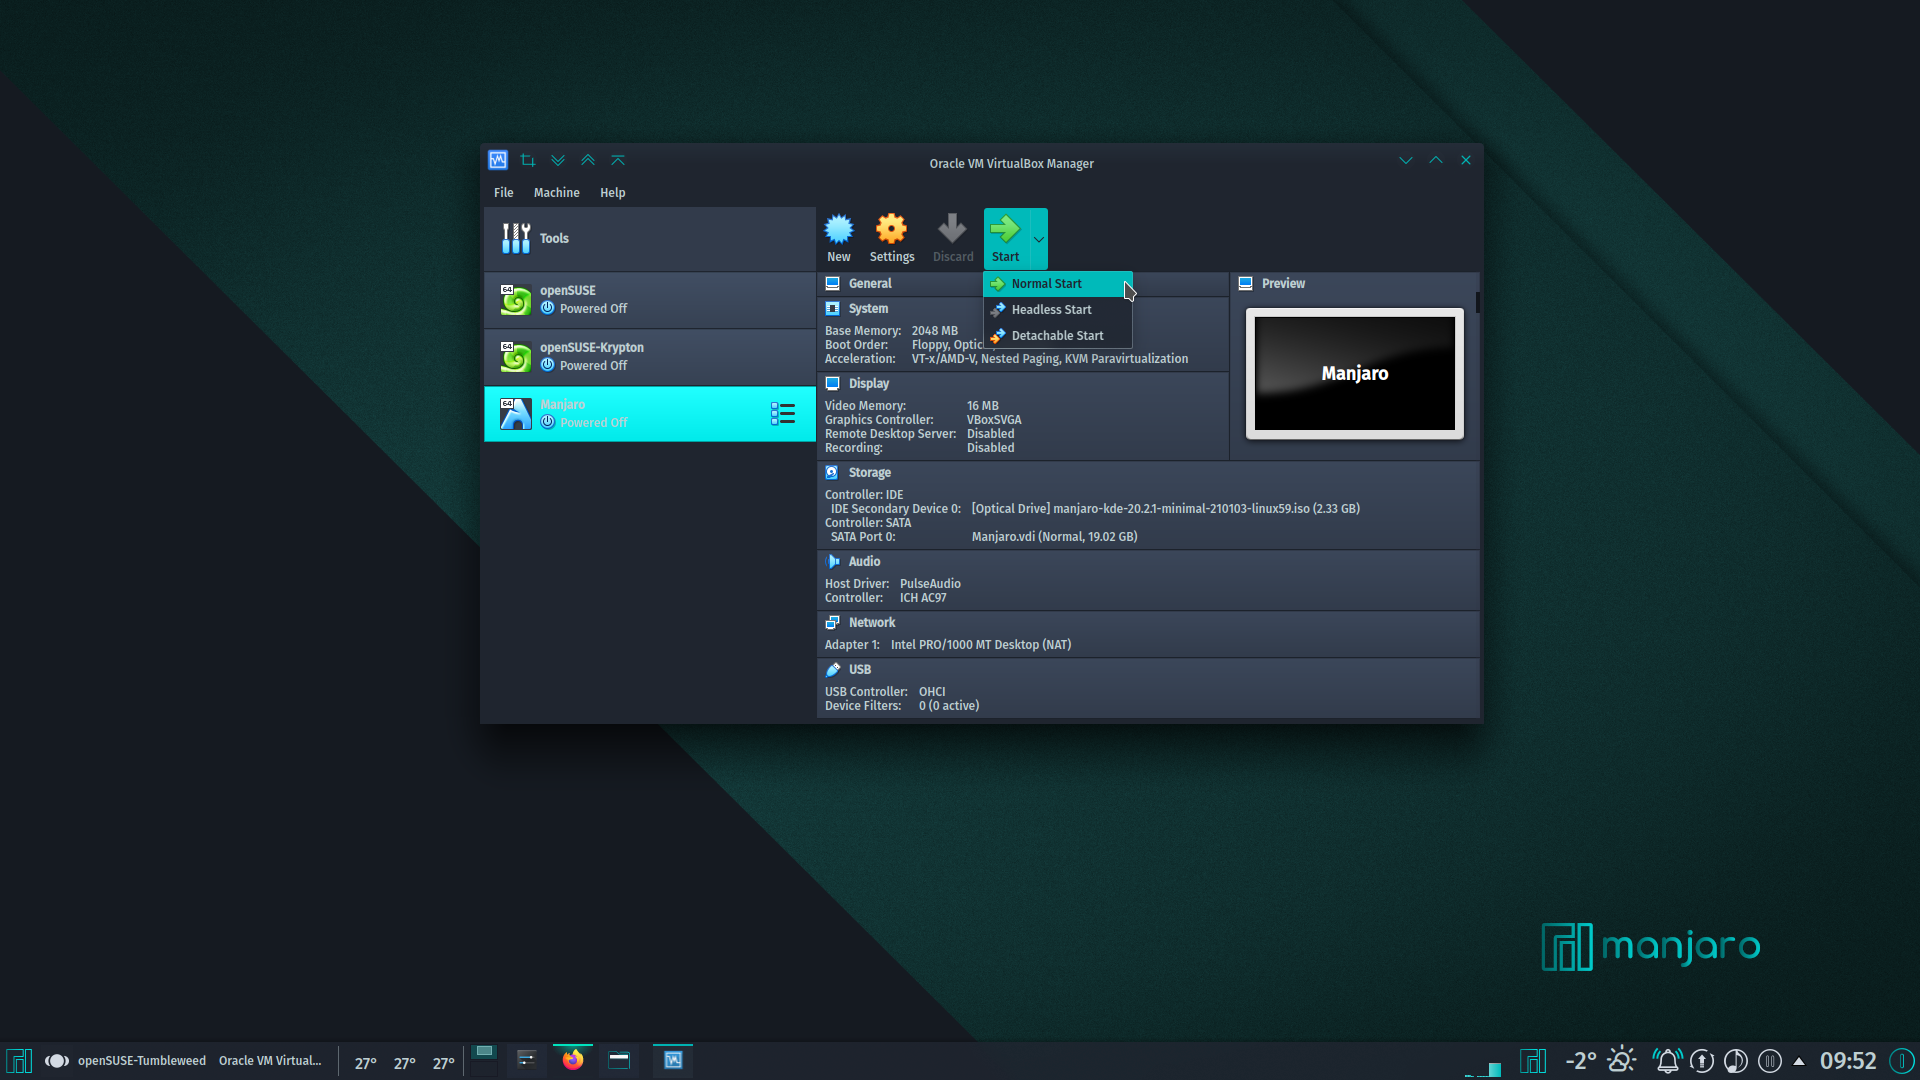Open the file manager icon in taskbar
This screenshot has width=1920, height=1080.
pyautogui.click(x=619, y=1060)
